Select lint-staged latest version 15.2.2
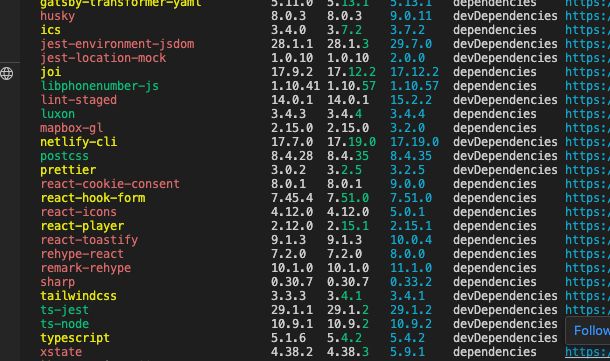610x361 pixels. click(411, 100)
